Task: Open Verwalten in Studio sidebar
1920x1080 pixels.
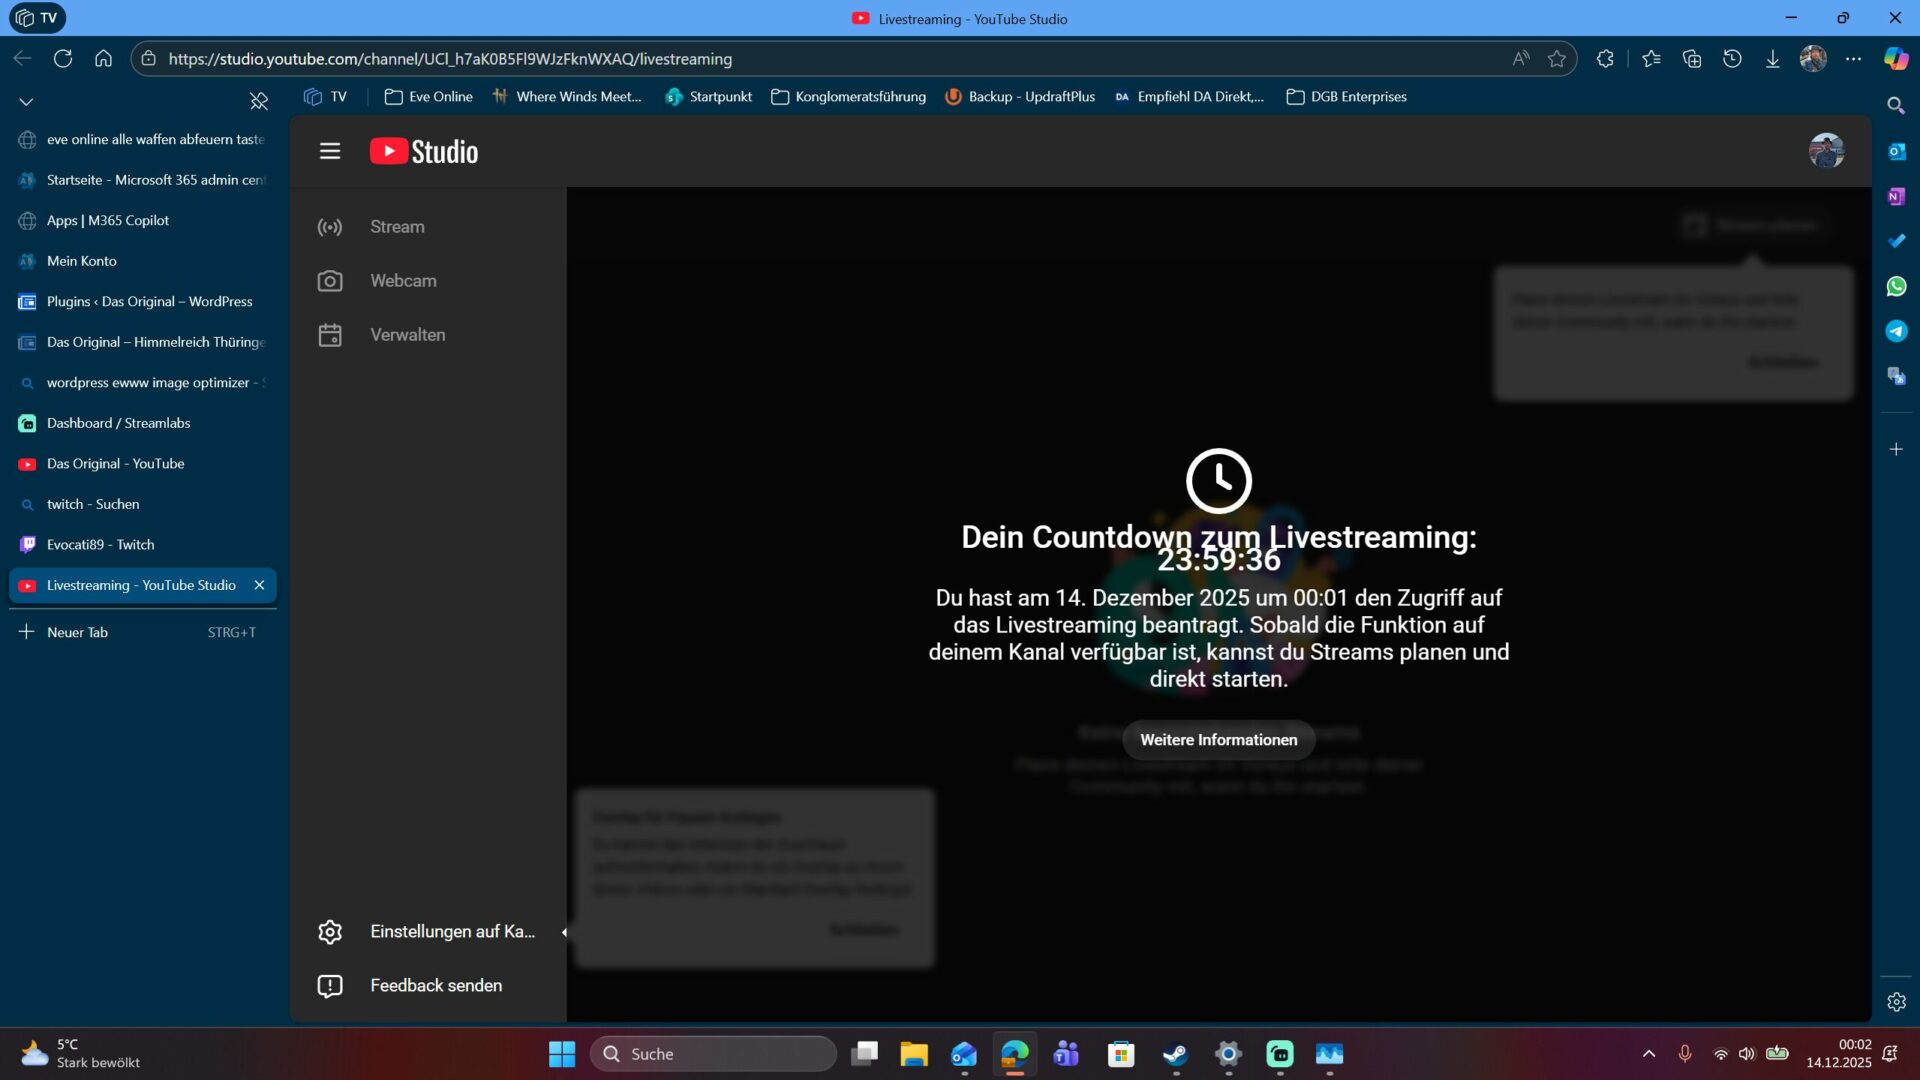Action: [x=407, y=334]
